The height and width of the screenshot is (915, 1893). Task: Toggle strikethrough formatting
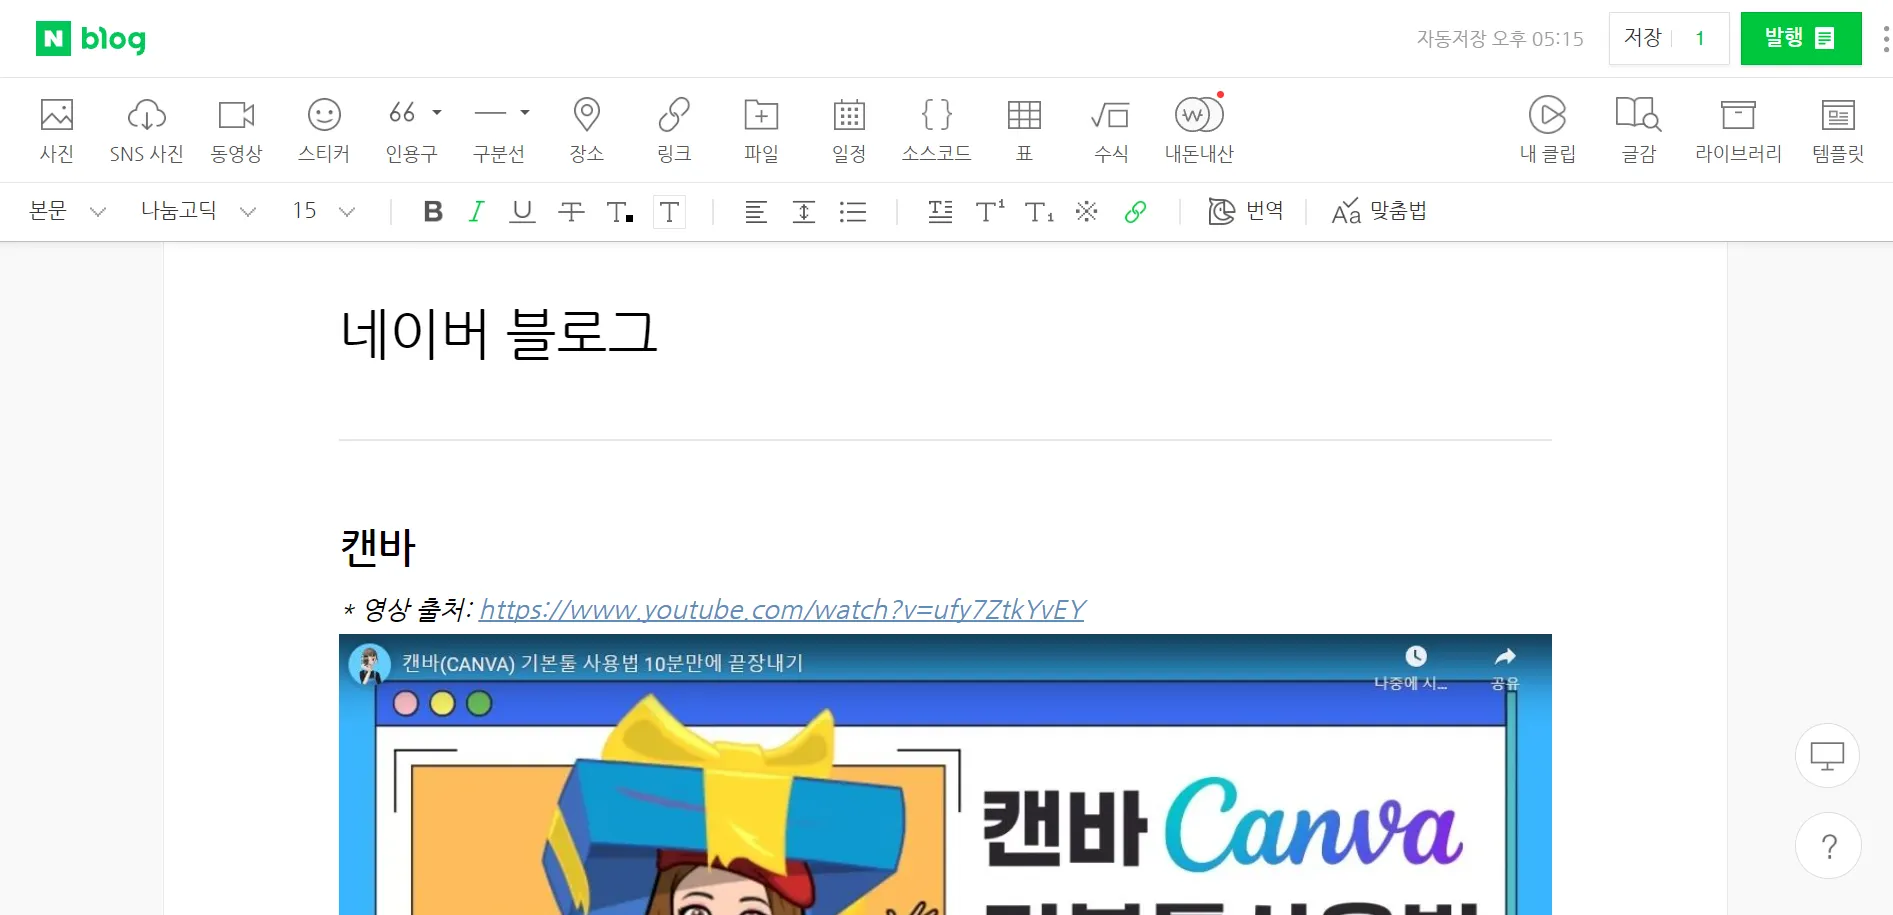(571, 212)
